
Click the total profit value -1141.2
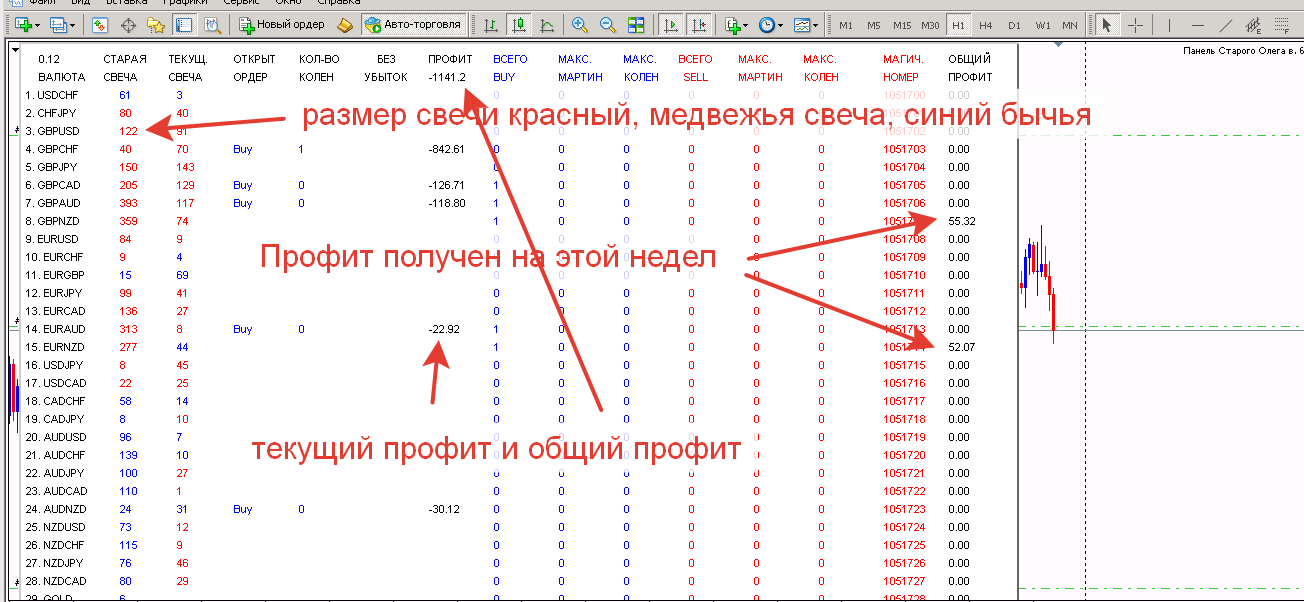(x=447, y=77)
